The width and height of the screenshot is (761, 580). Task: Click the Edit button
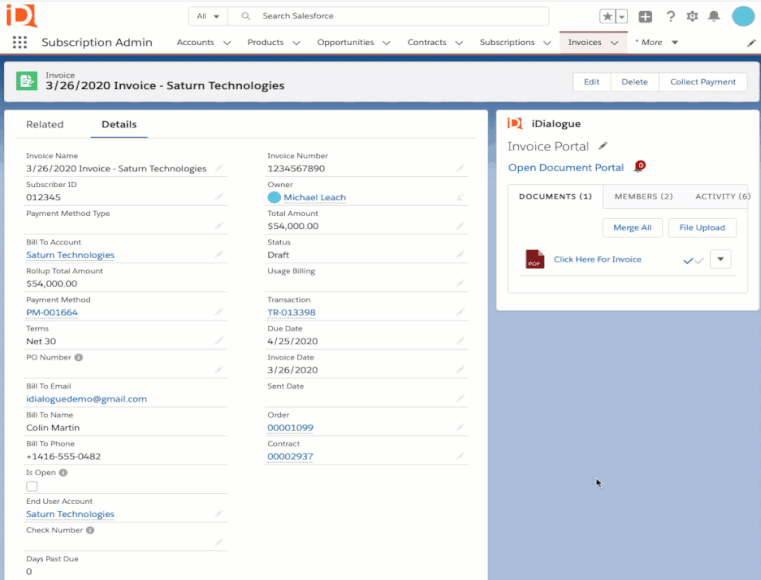click(591, 82)
